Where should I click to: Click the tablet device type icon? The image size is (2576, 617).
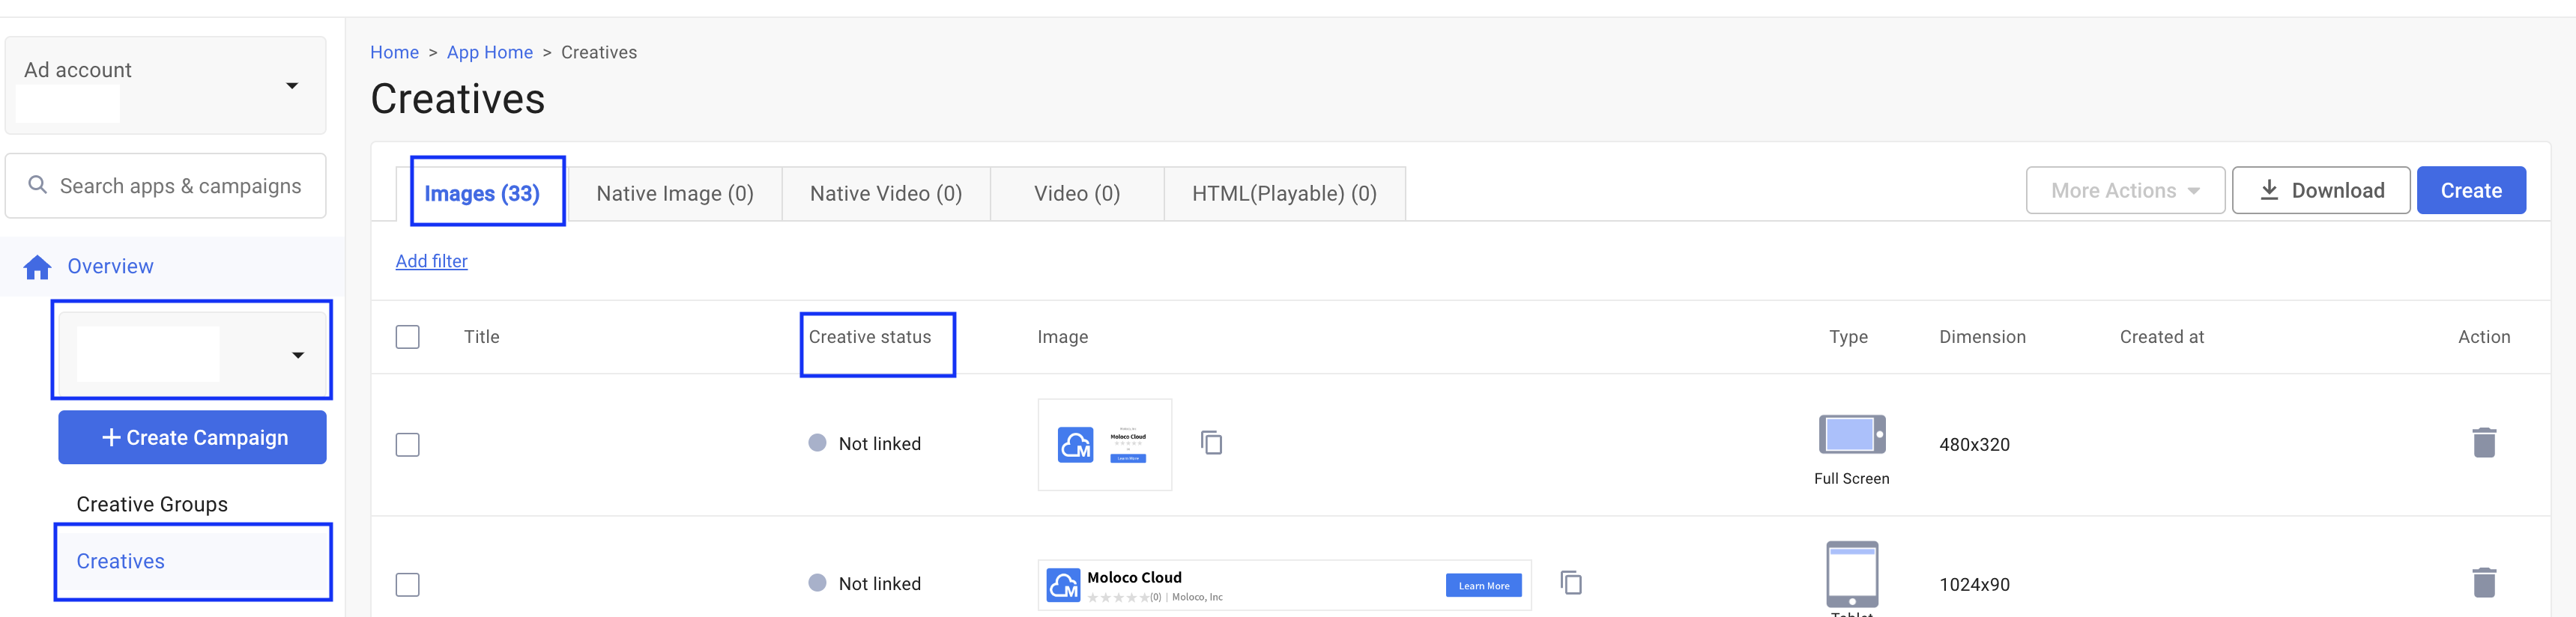[x=1851, y=574]
